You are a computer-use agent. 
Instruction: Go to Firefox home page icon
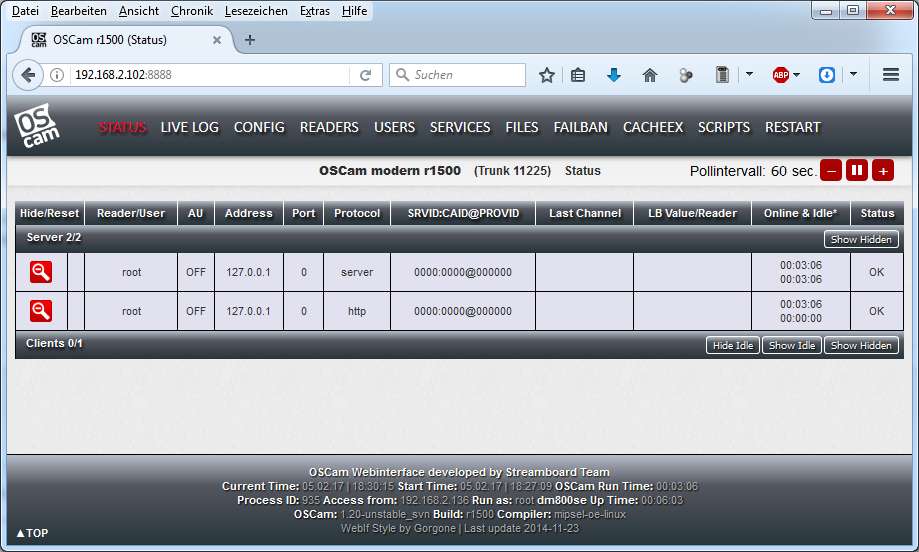649,75
